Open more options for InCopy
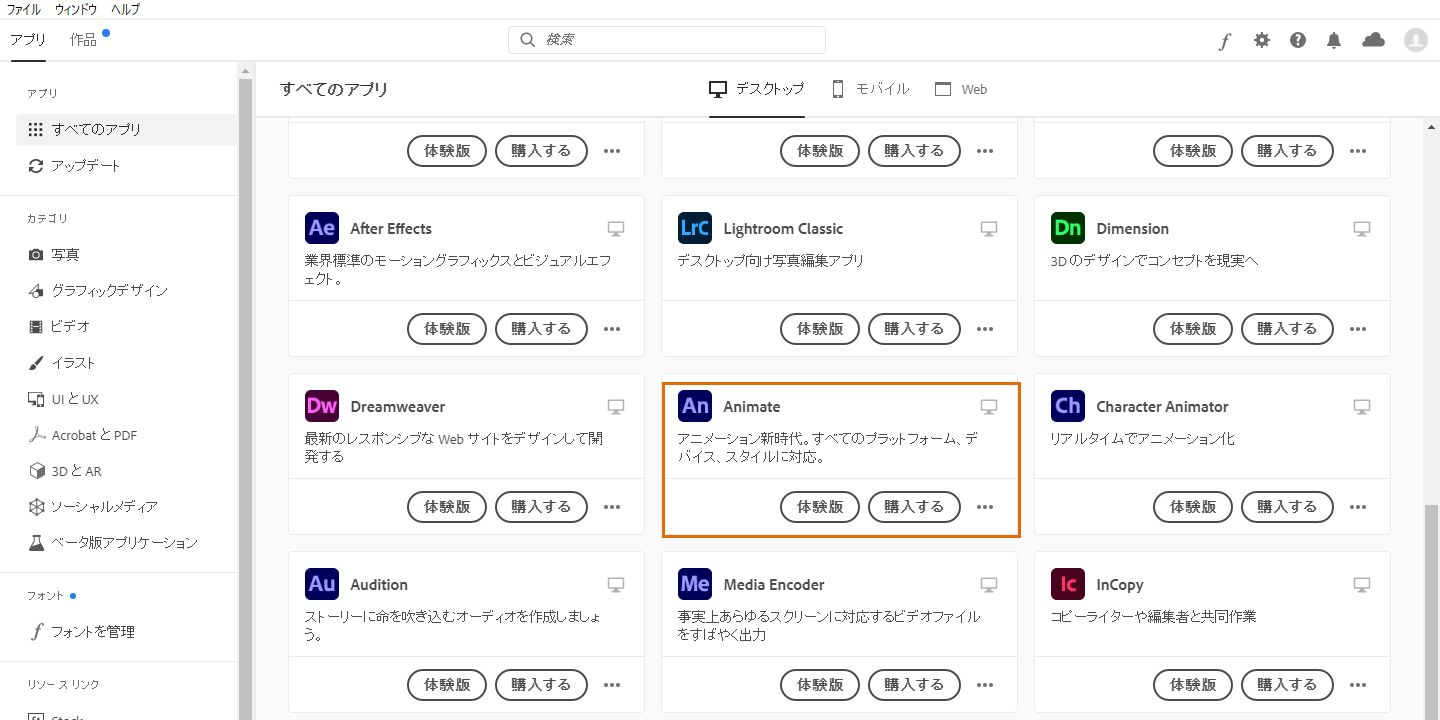This screenshot has height=720, width=1440. (1358, 685)
